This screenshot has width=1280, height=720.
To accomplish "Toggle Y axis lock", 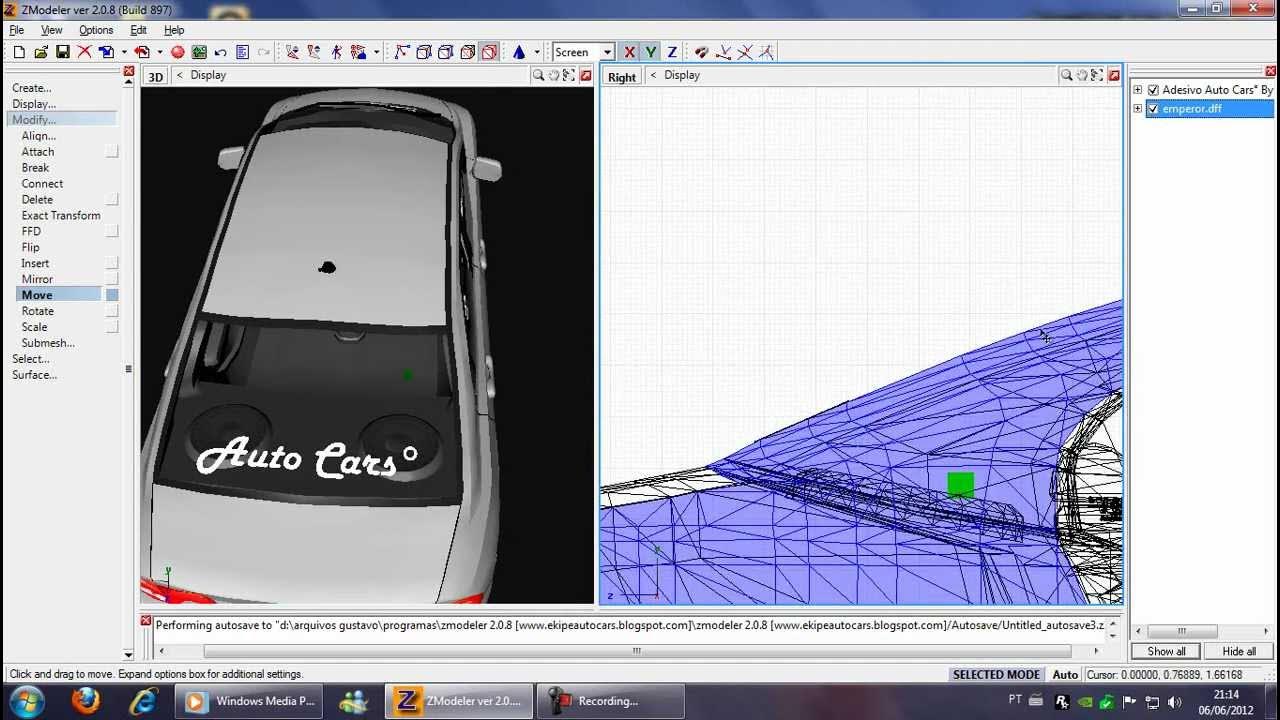I will [x=650, y=52].
